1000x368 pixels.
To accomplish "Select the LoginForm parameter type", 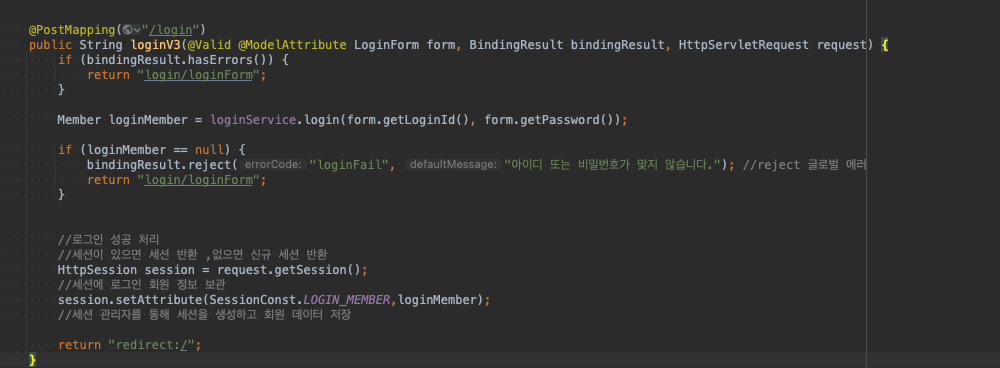I will 386,45.
